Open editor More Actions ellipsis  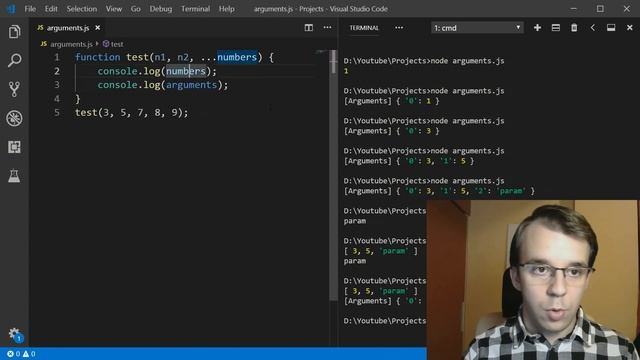[x=327, y=27]
